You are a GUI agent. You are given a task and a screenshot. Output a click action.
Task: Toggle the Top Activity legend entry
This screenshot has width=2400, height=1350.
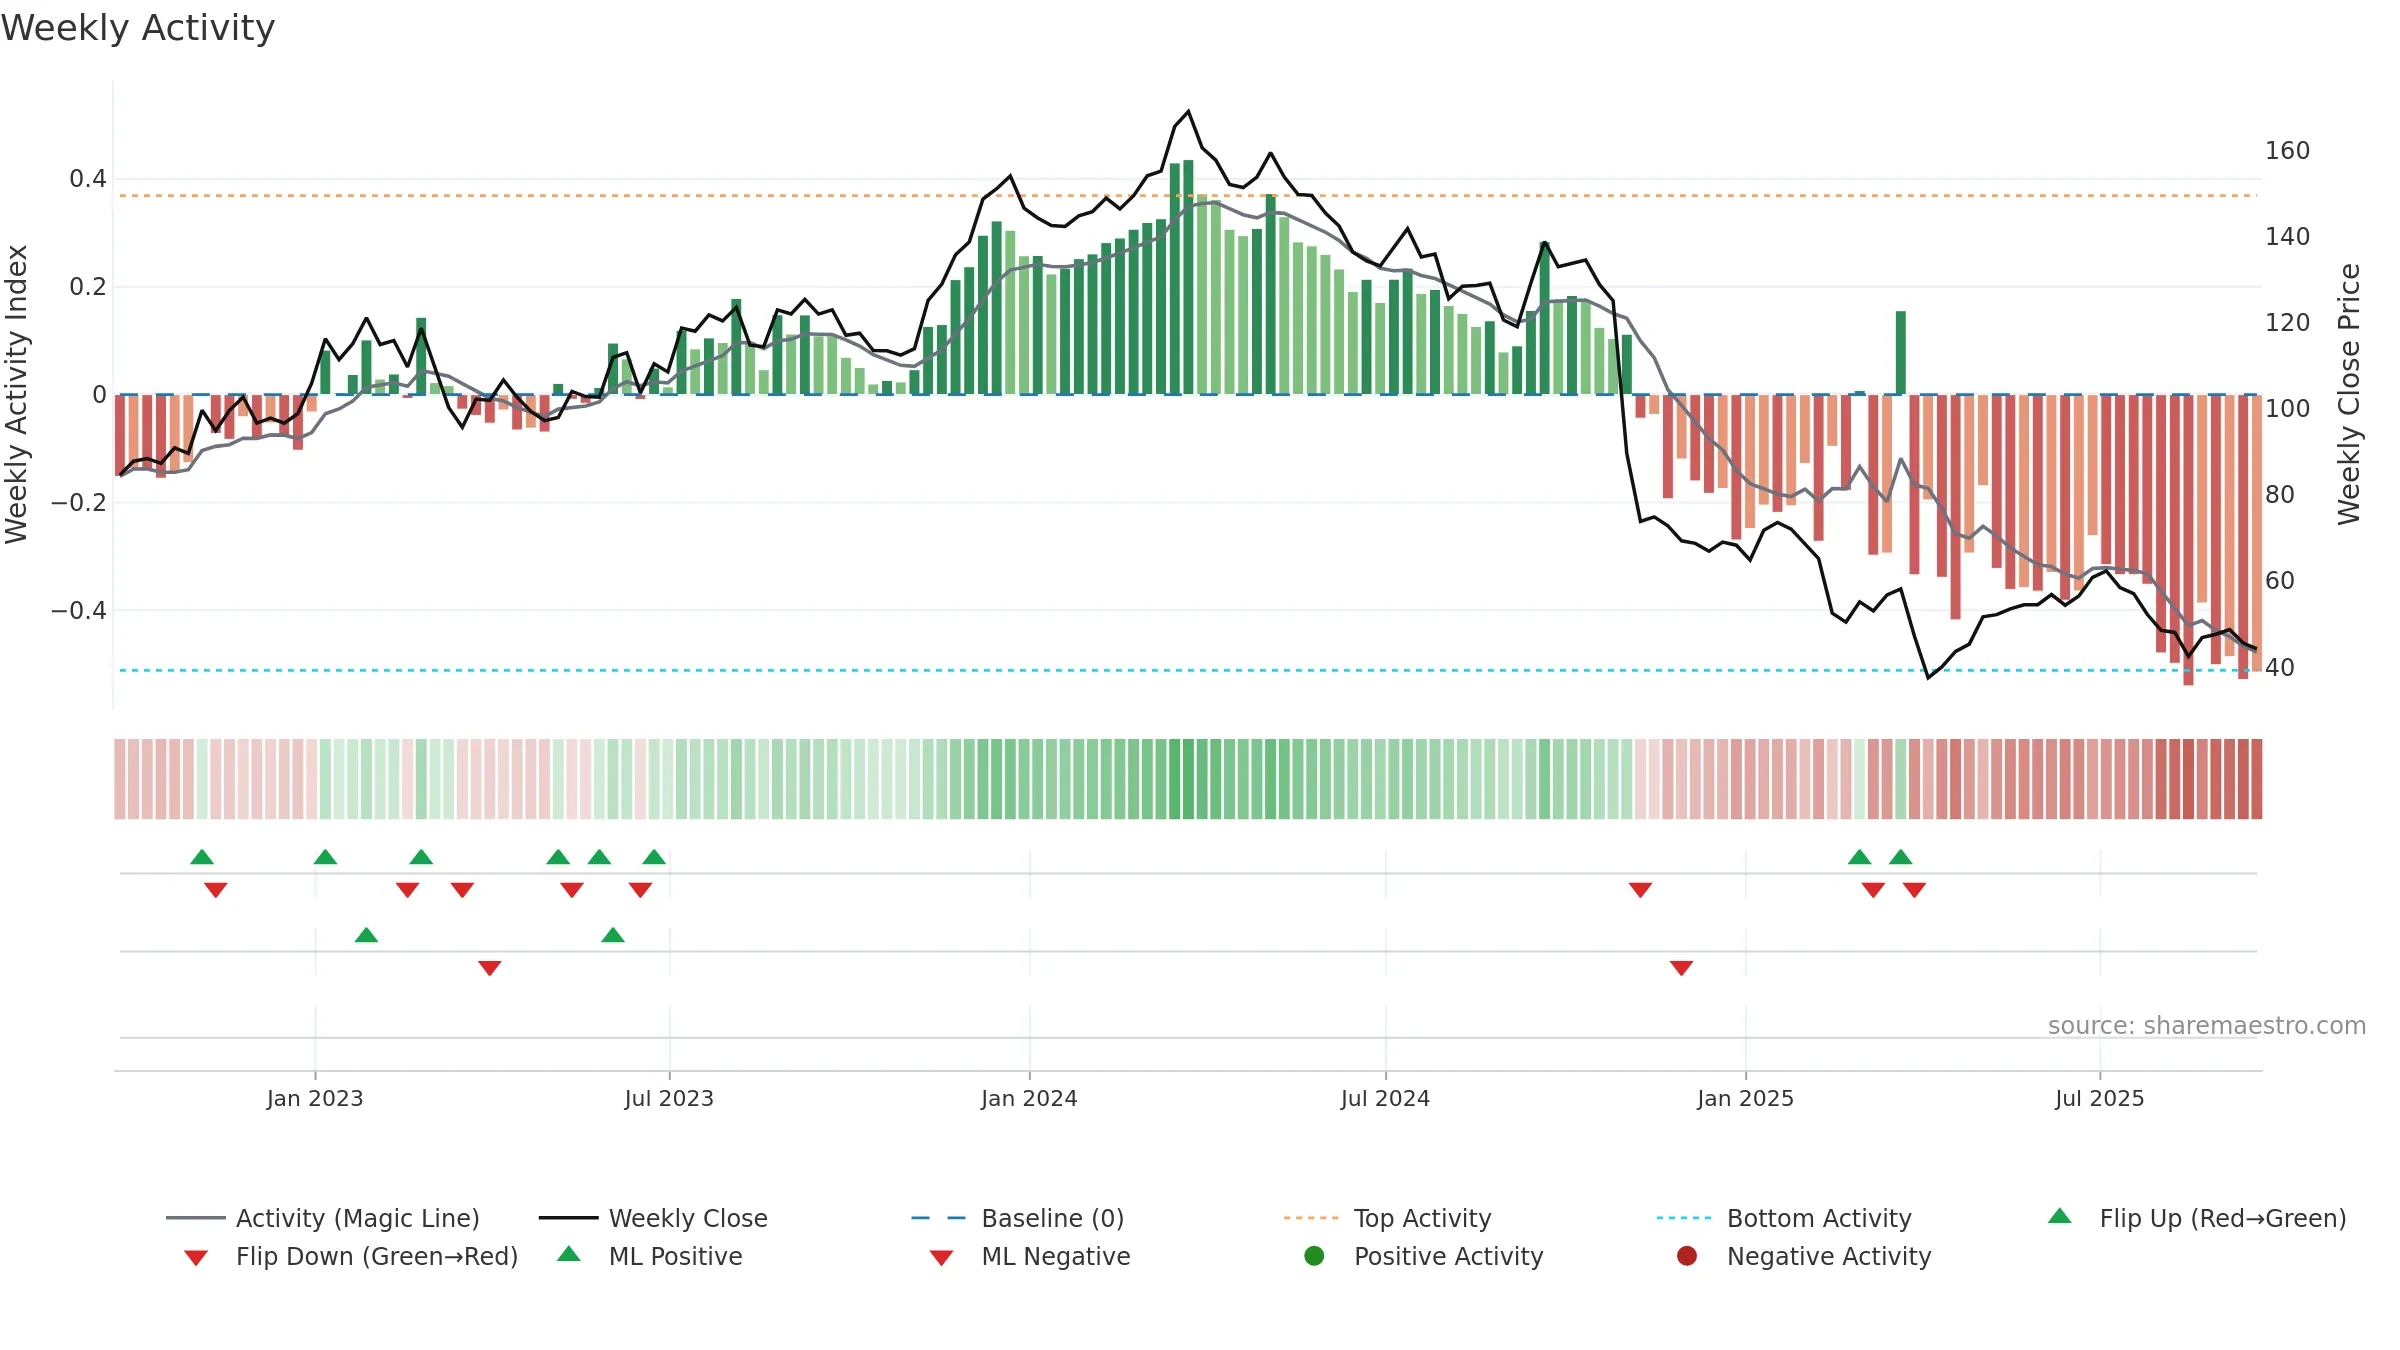click(1387, 1218)
